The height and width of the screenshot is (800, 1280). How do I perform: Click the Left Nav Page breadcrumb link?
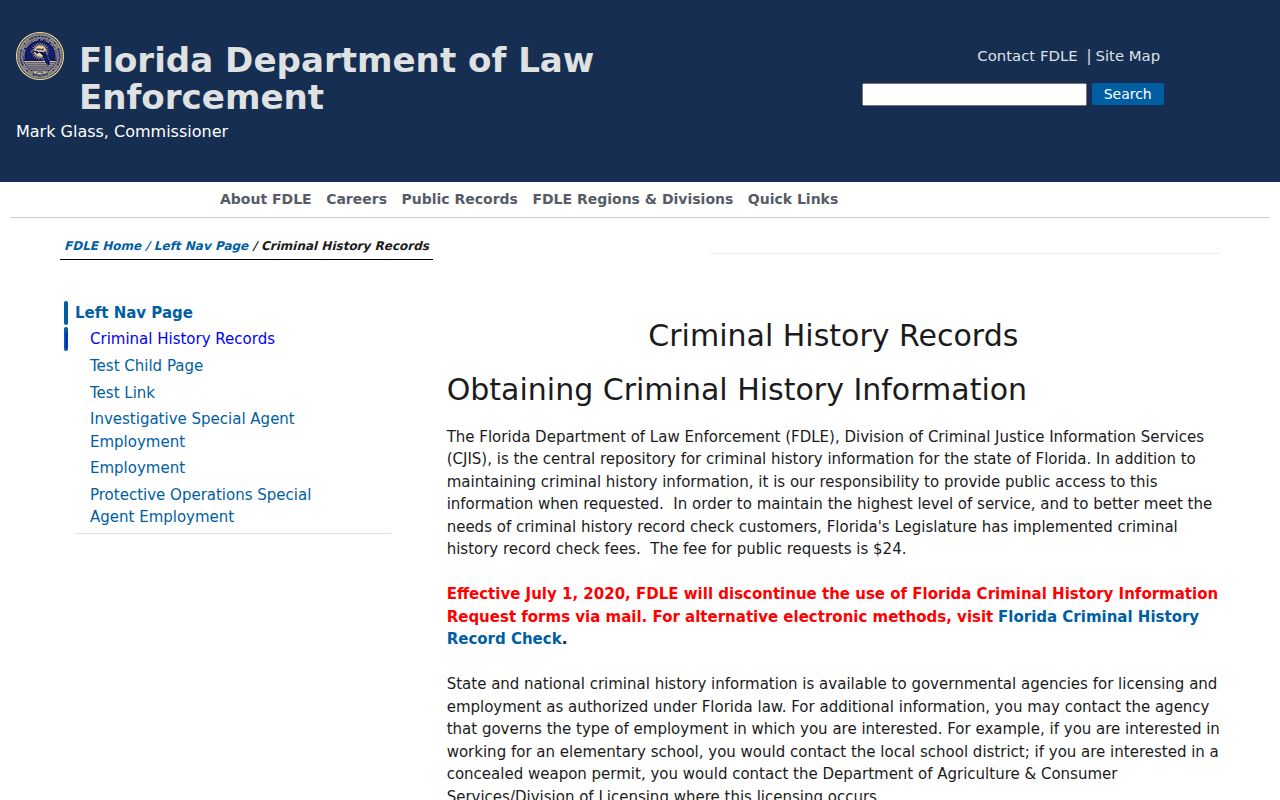[202, 246]
